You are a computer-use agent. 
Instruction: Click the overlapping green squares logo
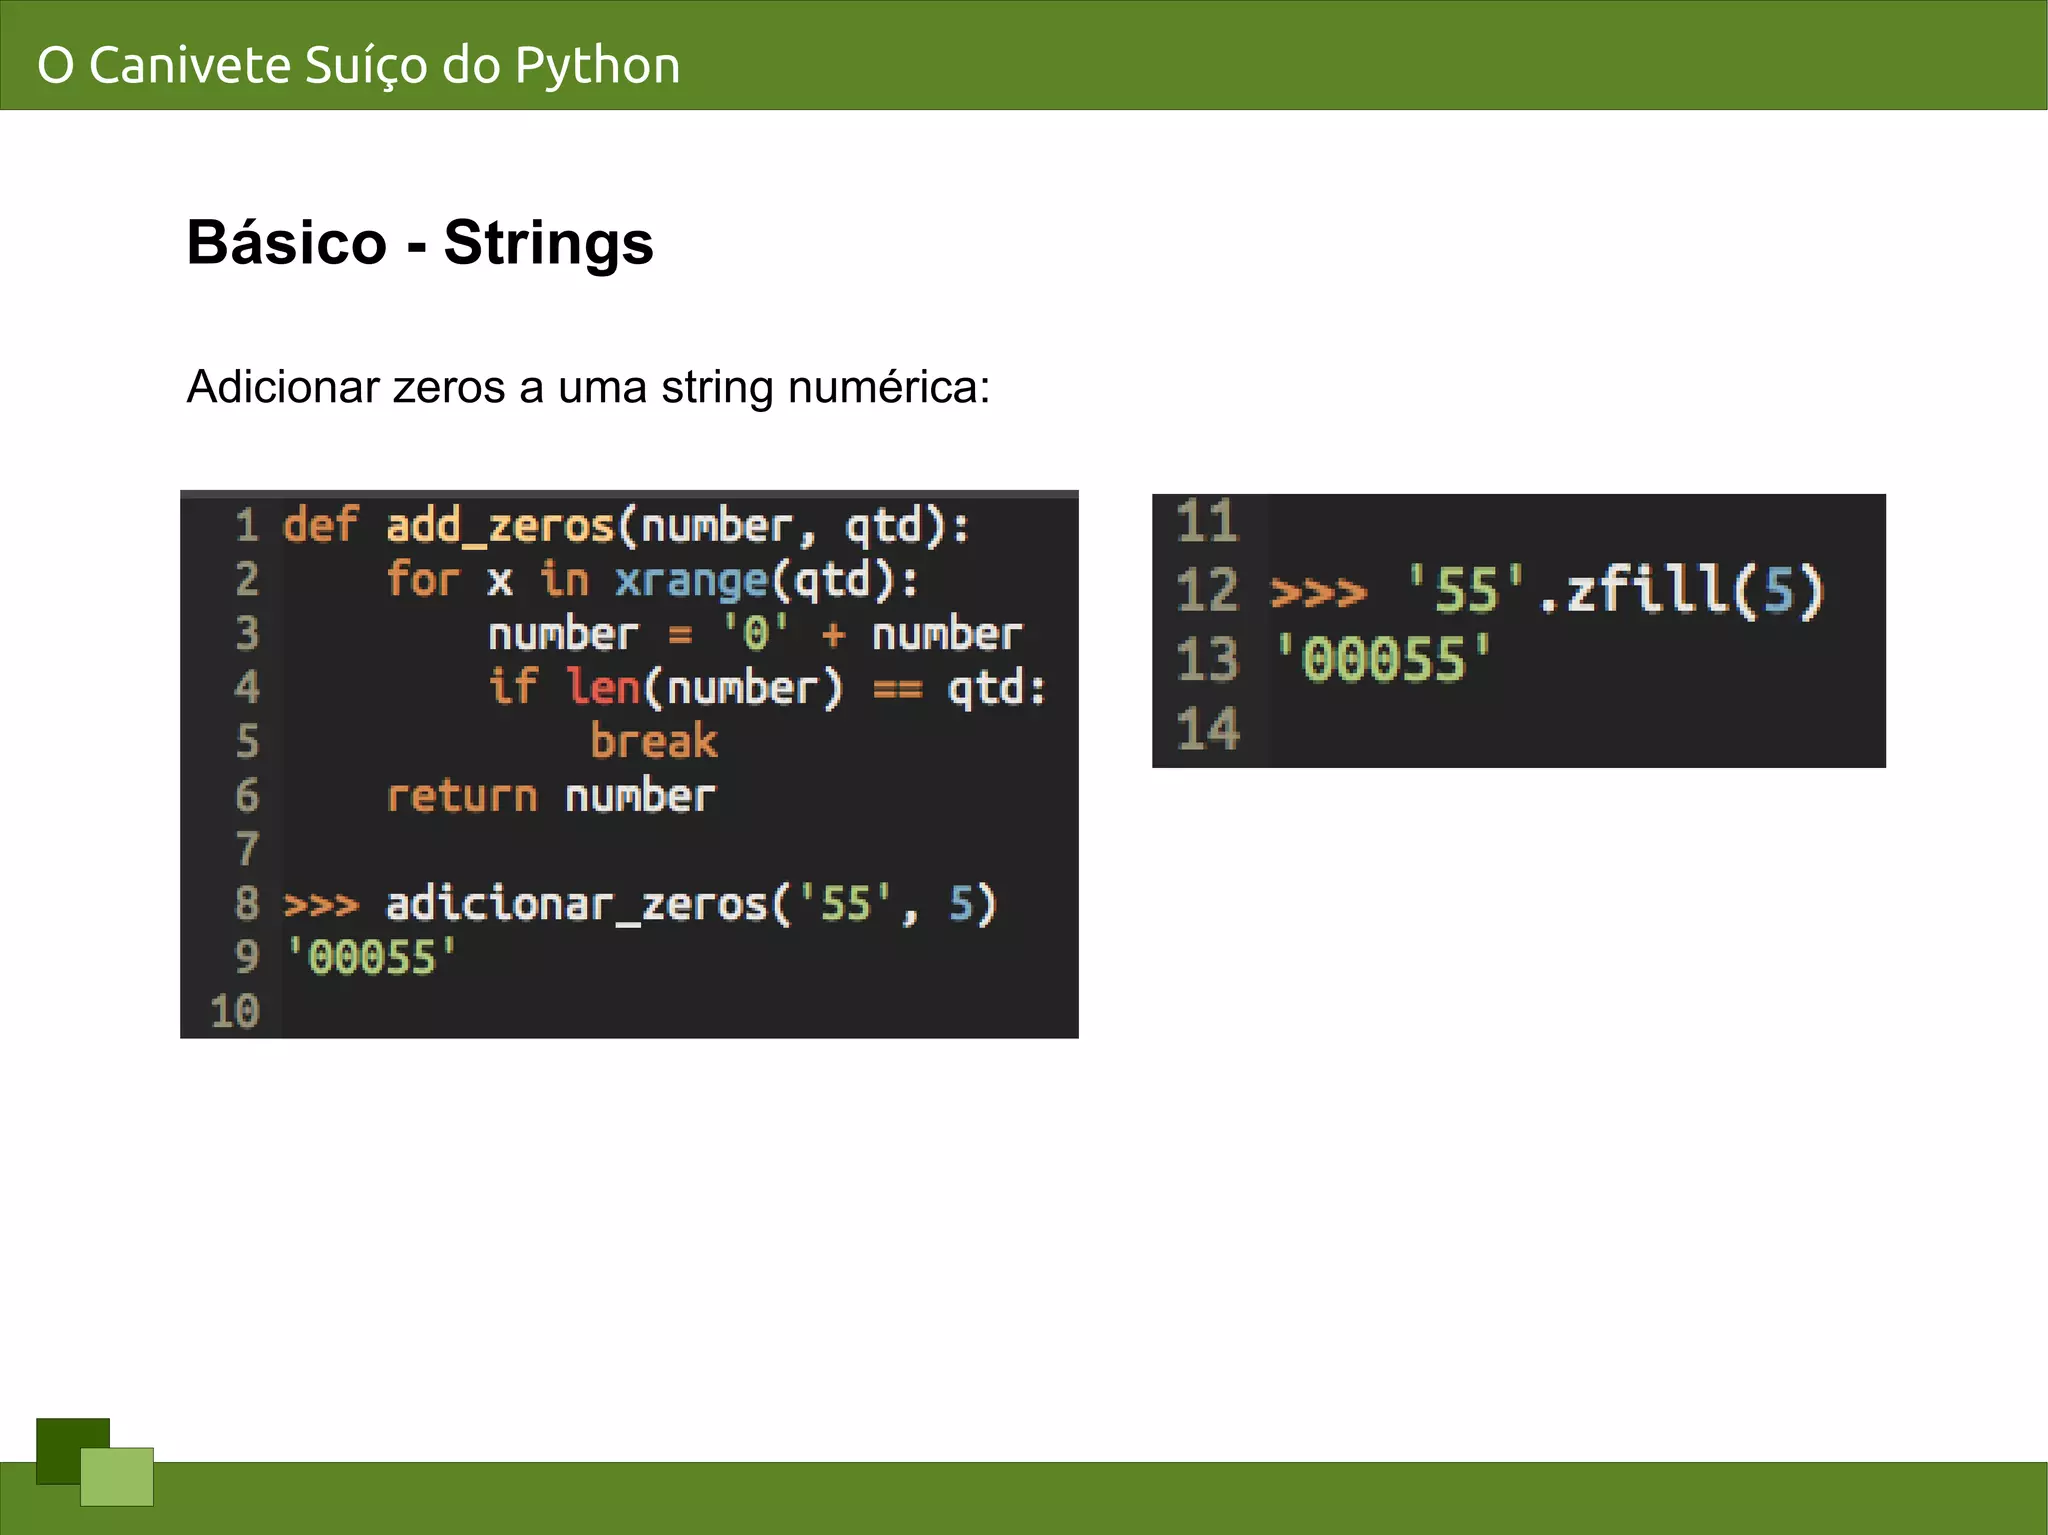point(95,1462)
